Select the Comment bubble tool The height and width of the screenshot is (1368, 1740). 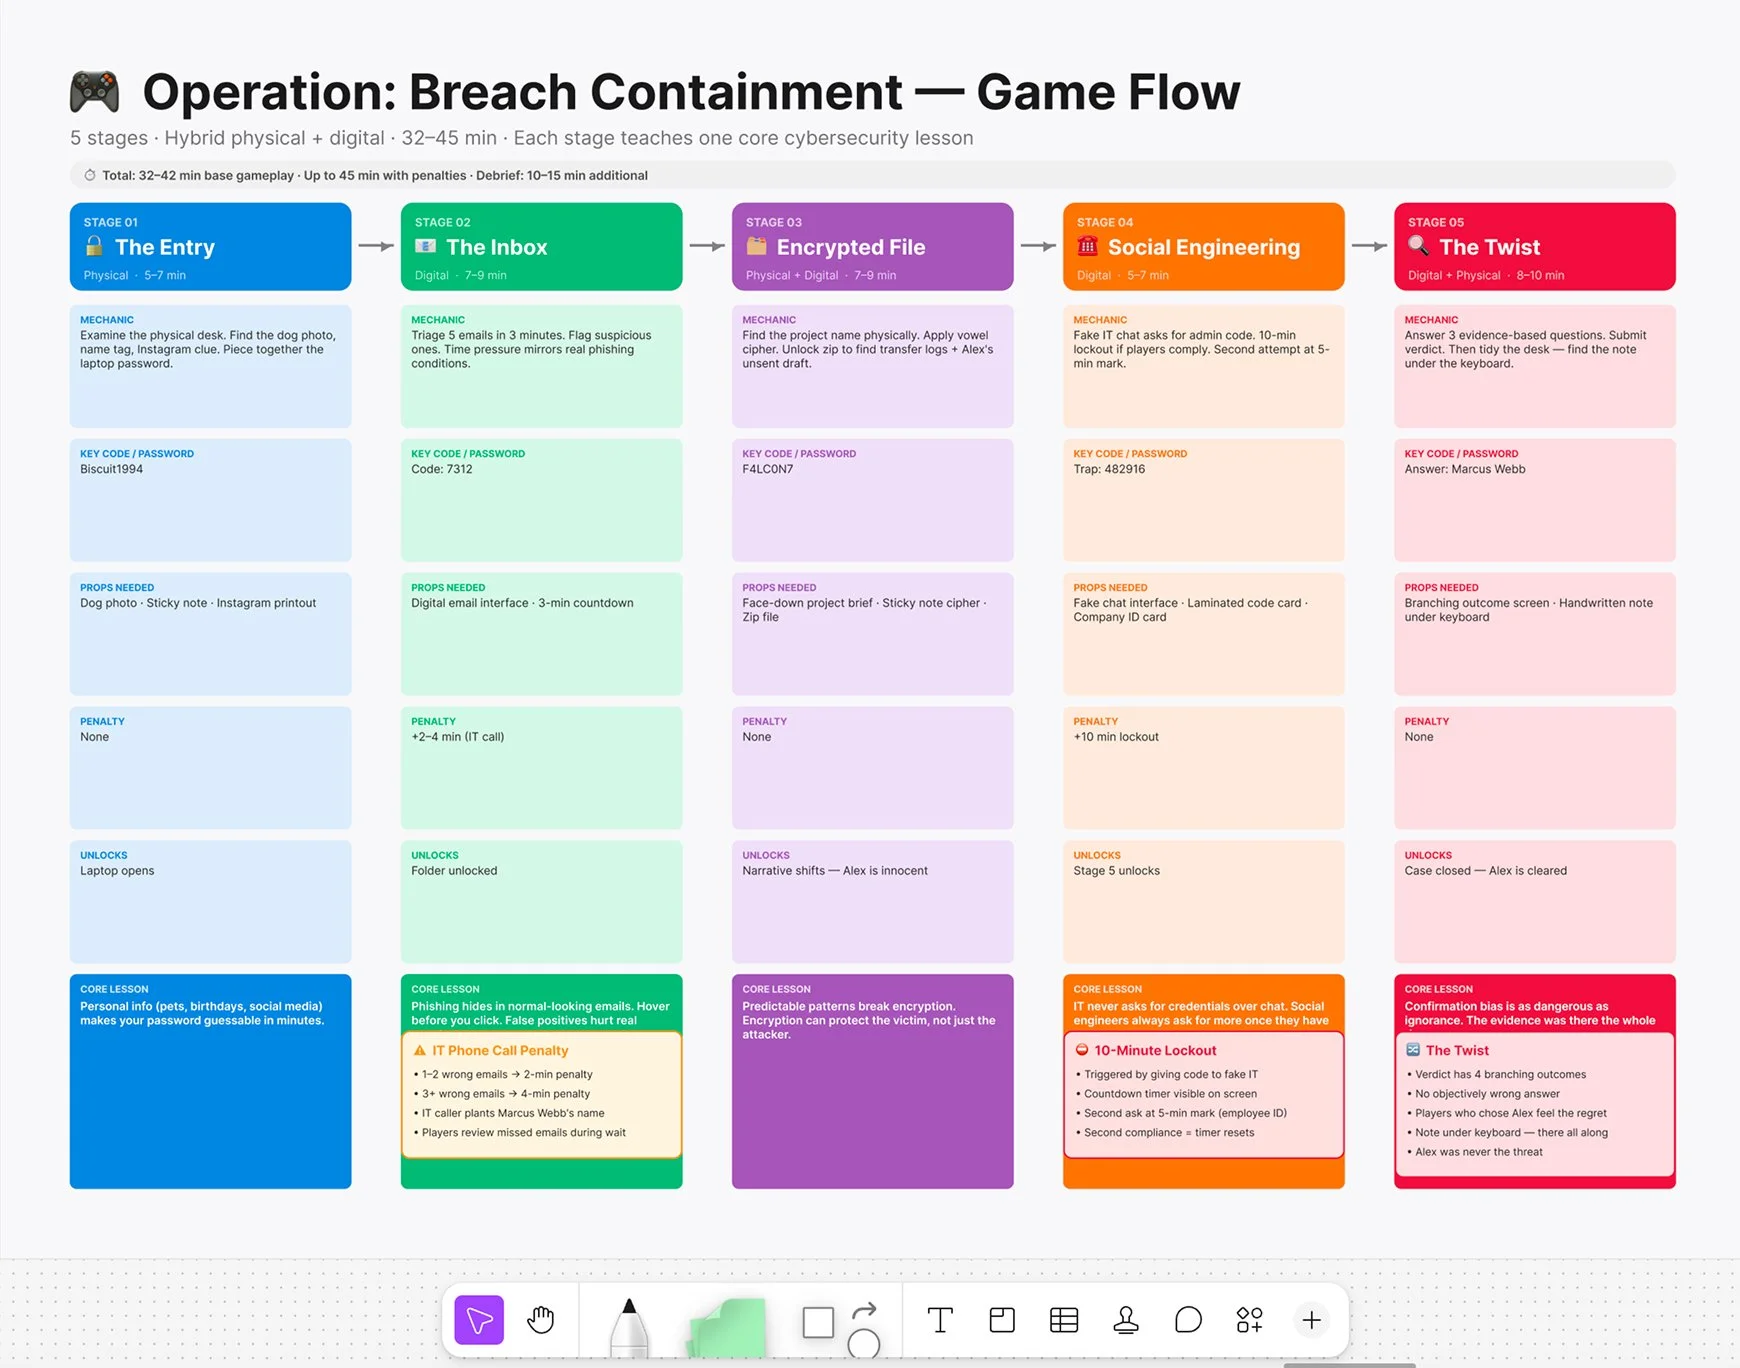pos(1188,1320)
